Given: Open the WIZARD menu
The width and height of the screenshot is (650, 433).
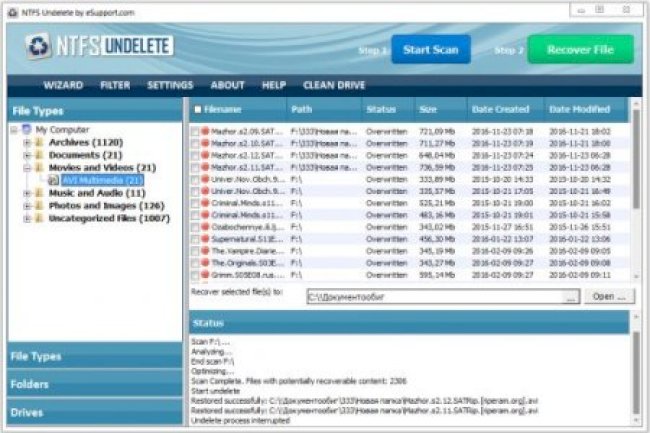Looking at the screenshot, I should (x=63, y=85).
